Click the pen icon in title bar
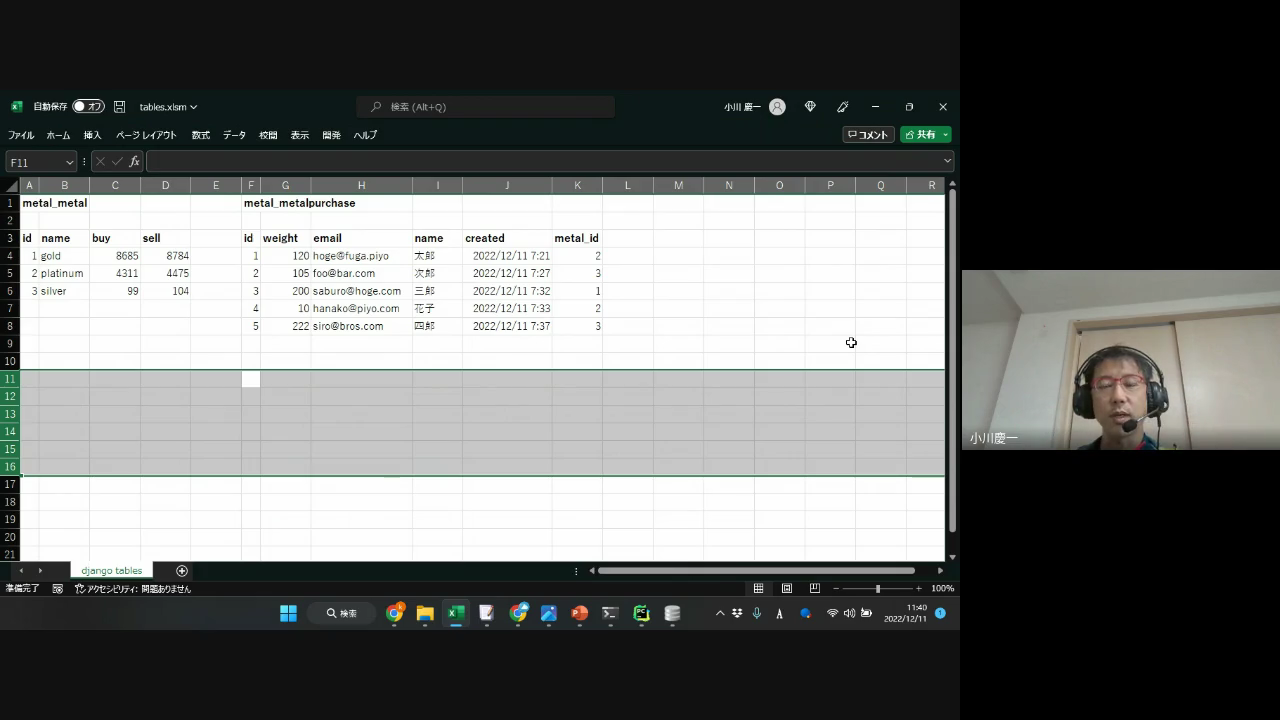The image size is (1280, 720). (x=843, y=107)
